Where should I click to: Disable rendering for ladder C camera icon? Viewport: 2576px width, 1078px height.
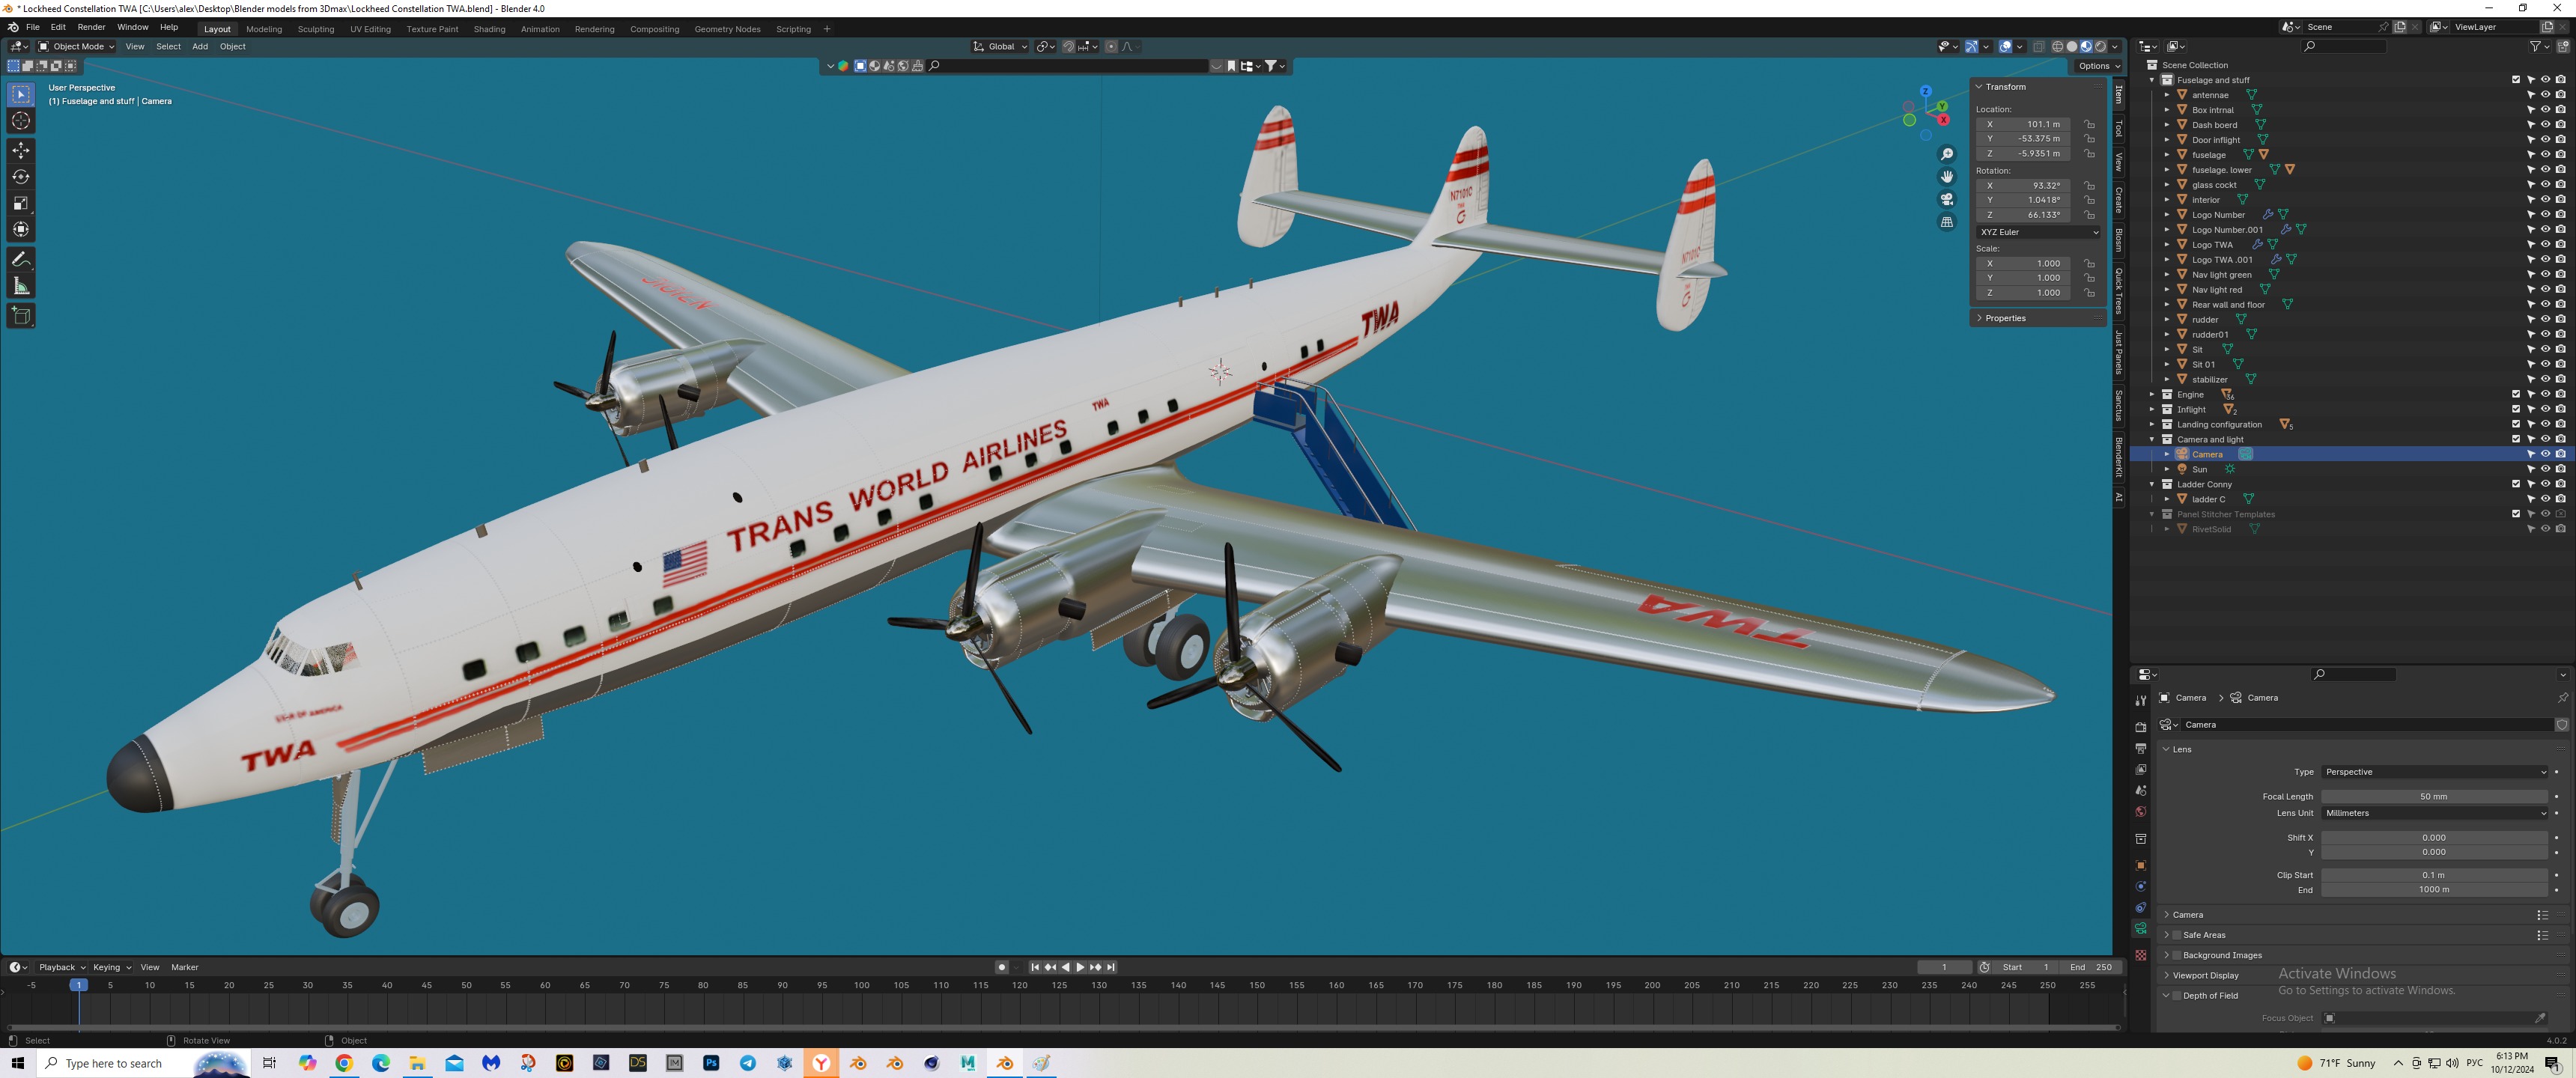(2560, 499)
